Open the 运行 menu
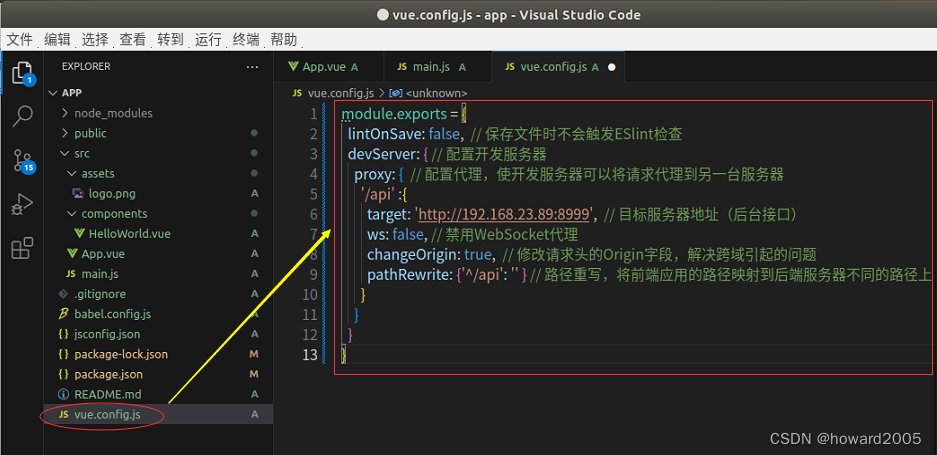This screenshot has height=455, width=937. (208, 40)
